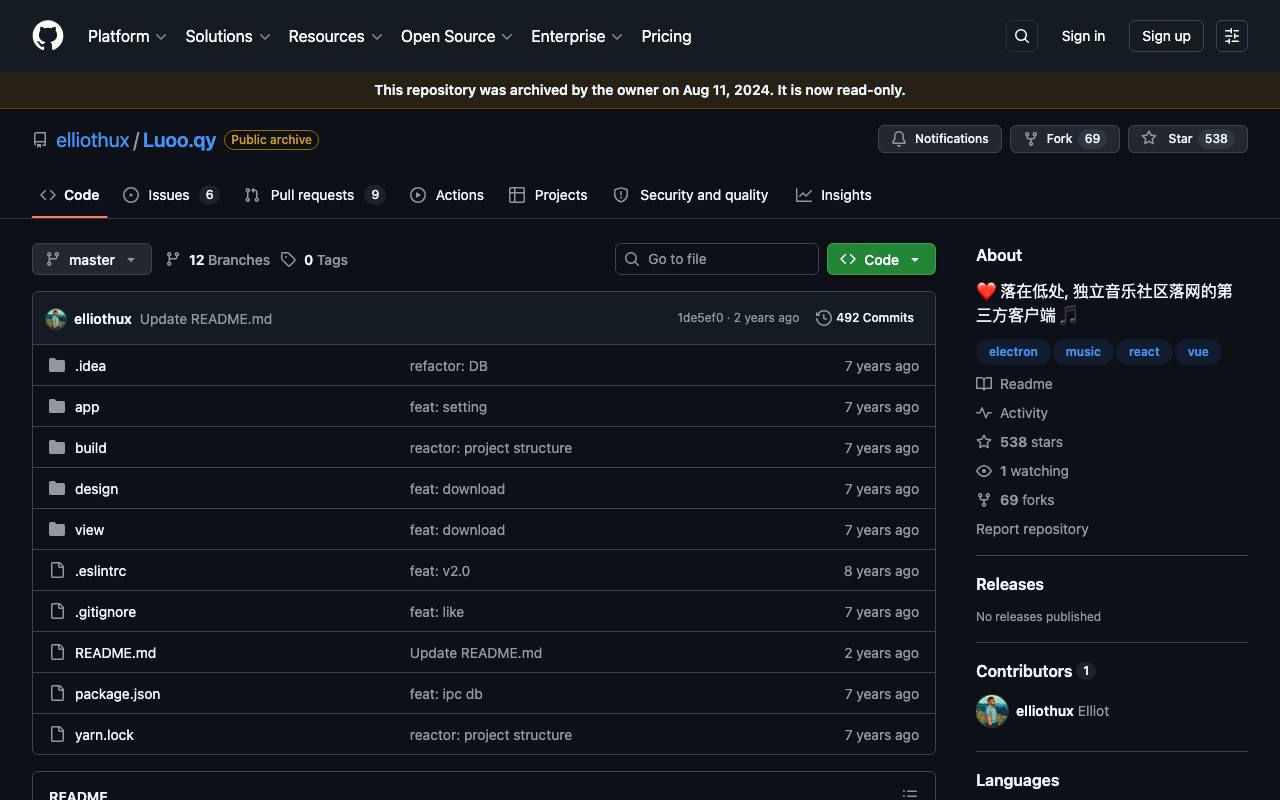Select the music topic tag

pyautogui.click(x=1083, y=352)
